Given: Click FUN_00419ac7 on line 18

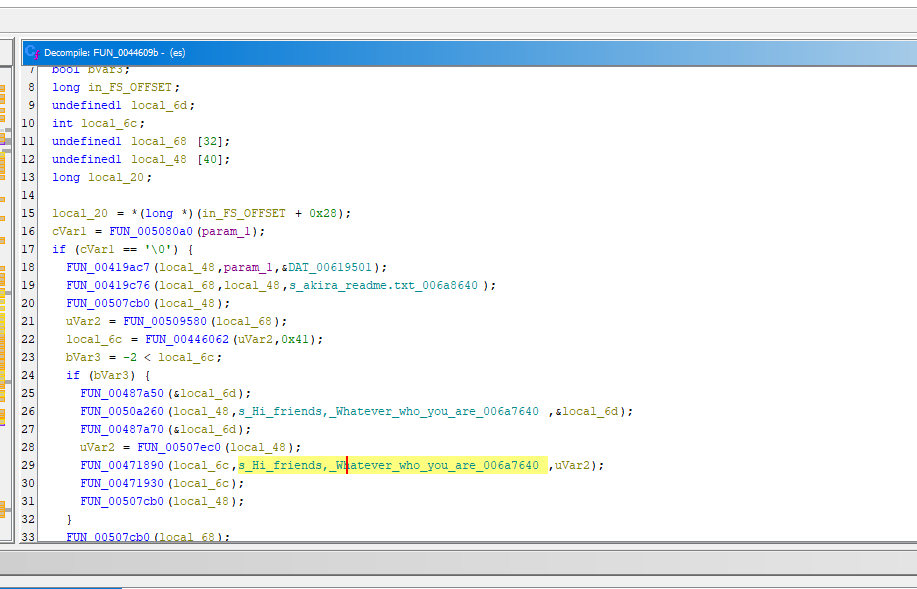Looking at the screenshot, I should pyautogui.click(x=108, y=267).
